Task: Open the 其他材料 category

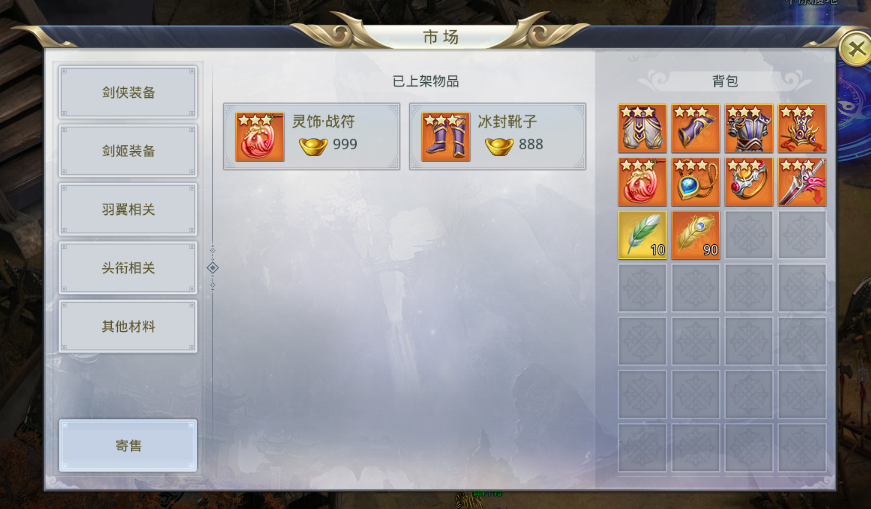Action: [x=128, y=326]
